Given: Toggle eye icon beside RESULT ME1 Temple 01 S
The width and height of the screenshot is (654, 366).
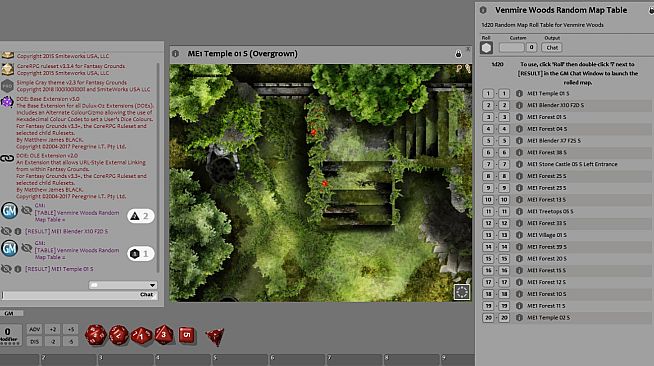Looking at the screenshot, I should [6, 269].
